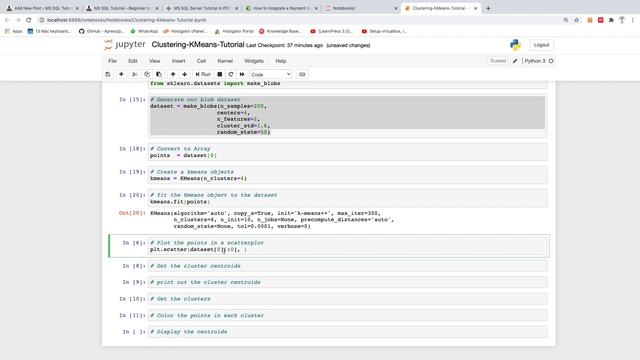Open the View menu
The height and width of the screenshot is (360, 640).
tap(154, 61)
